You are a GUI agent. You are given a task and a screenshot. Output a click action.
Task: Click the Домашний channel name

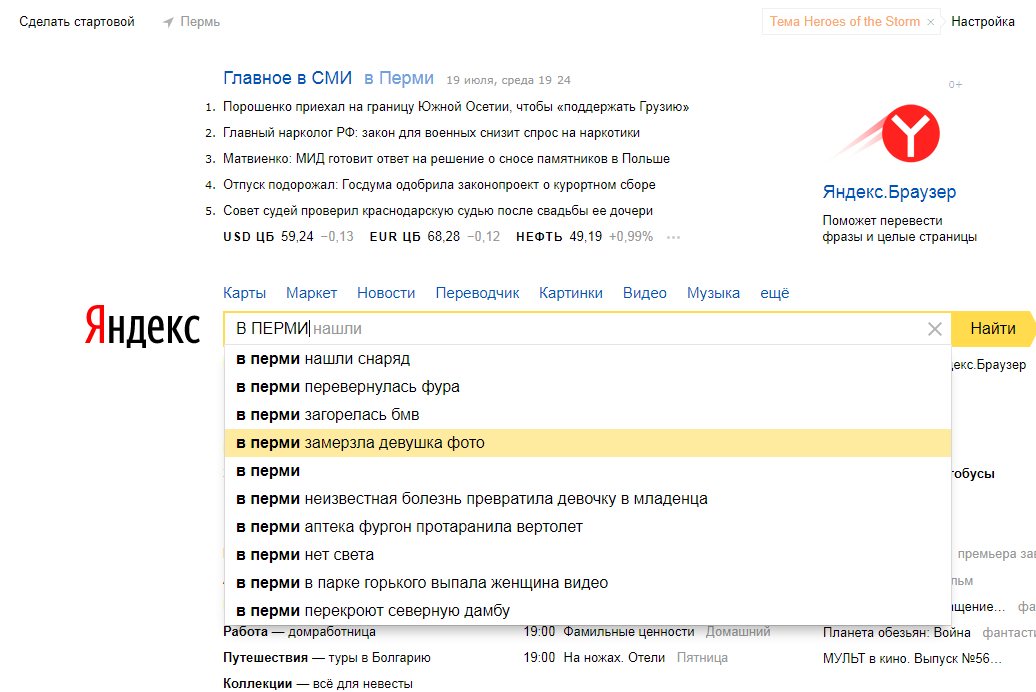pos(738,632)
